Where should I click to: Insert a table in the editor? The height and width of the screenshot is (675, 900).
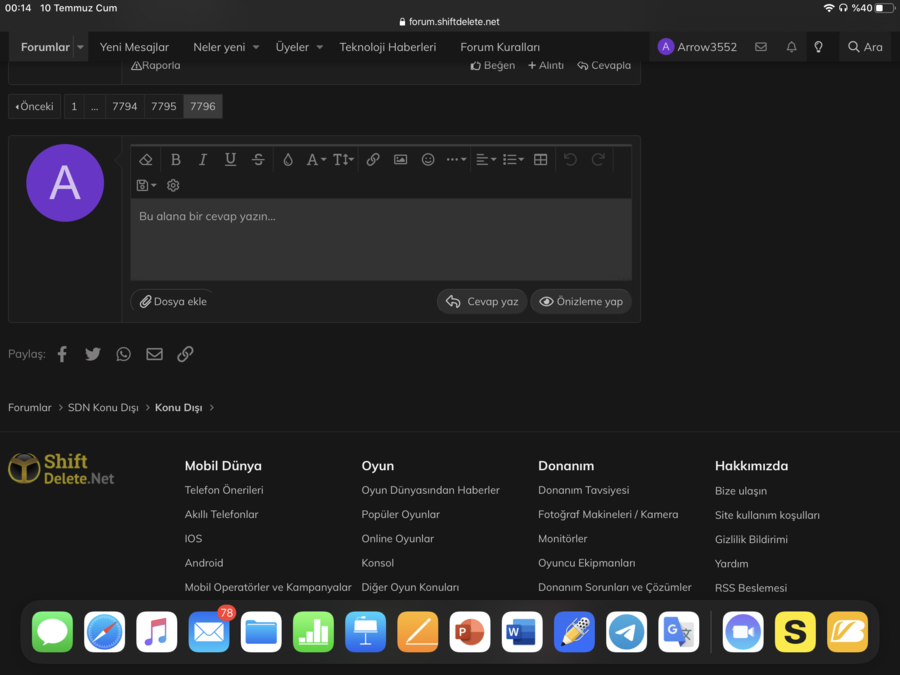[x=541, y=160]
